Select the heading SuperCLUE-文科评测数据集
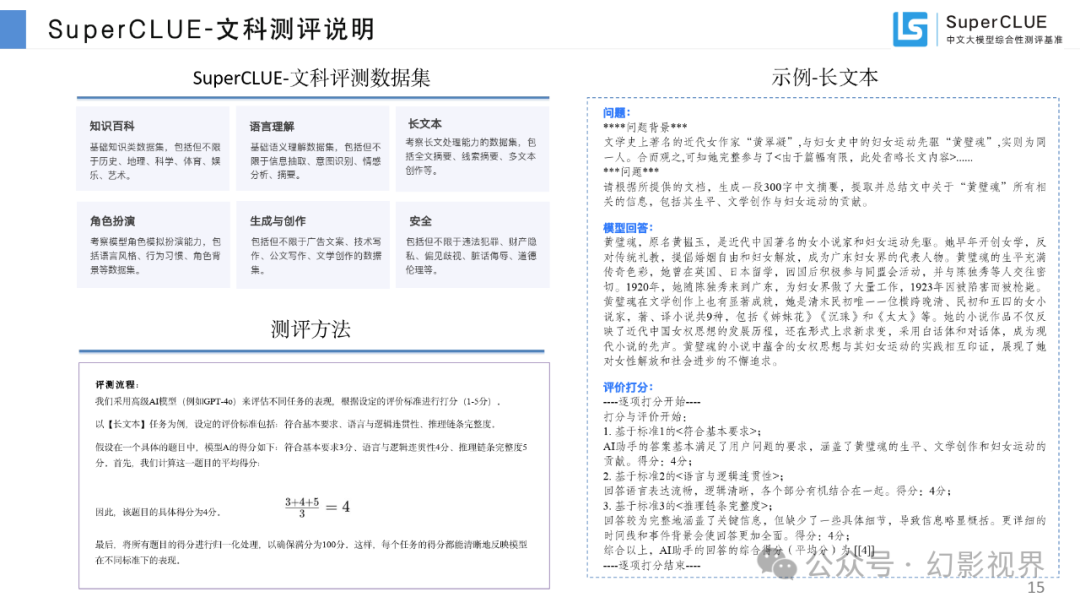The image size is (1080, 608). (311, 78)
